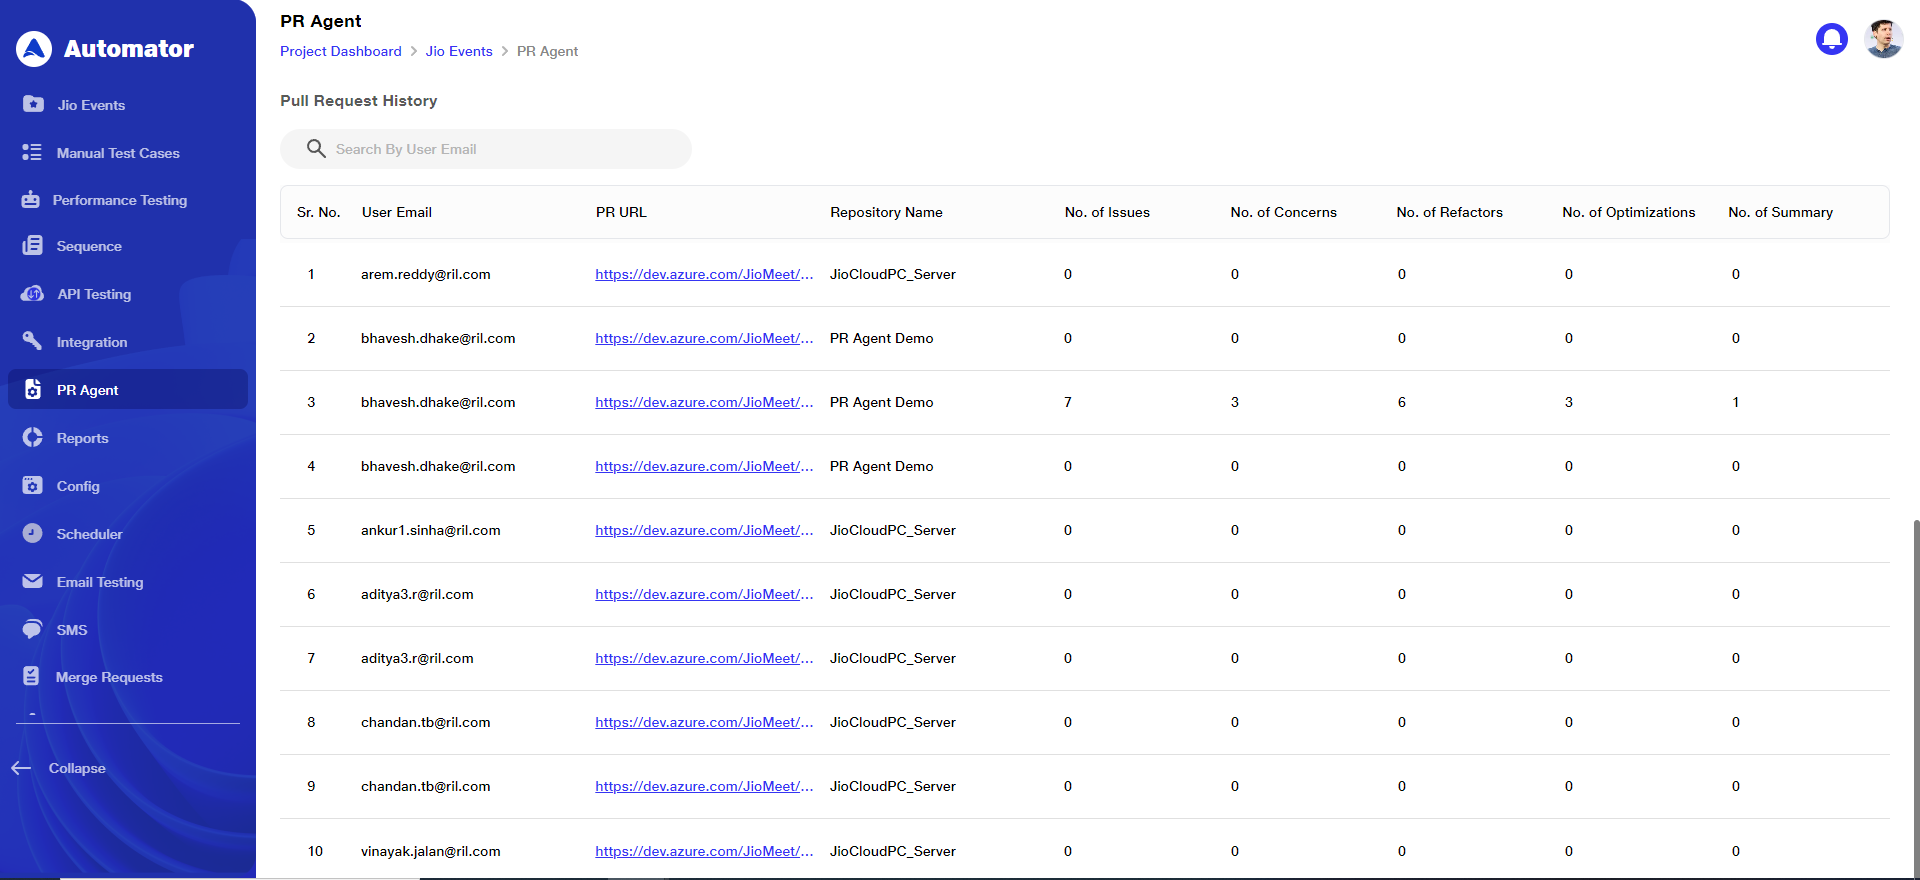This screenshot has height=880, width=1920.
Task: Click Jio Events breadcrumb link
Action: [x=459, y=51]
